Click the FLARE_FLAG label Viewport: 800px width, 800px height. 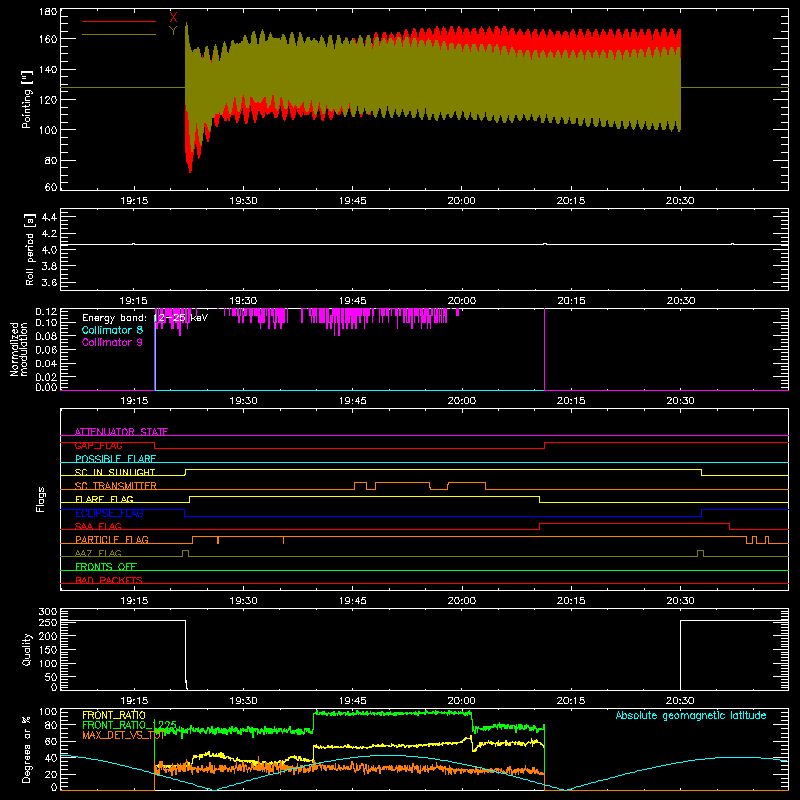click(x=104, y=499)
